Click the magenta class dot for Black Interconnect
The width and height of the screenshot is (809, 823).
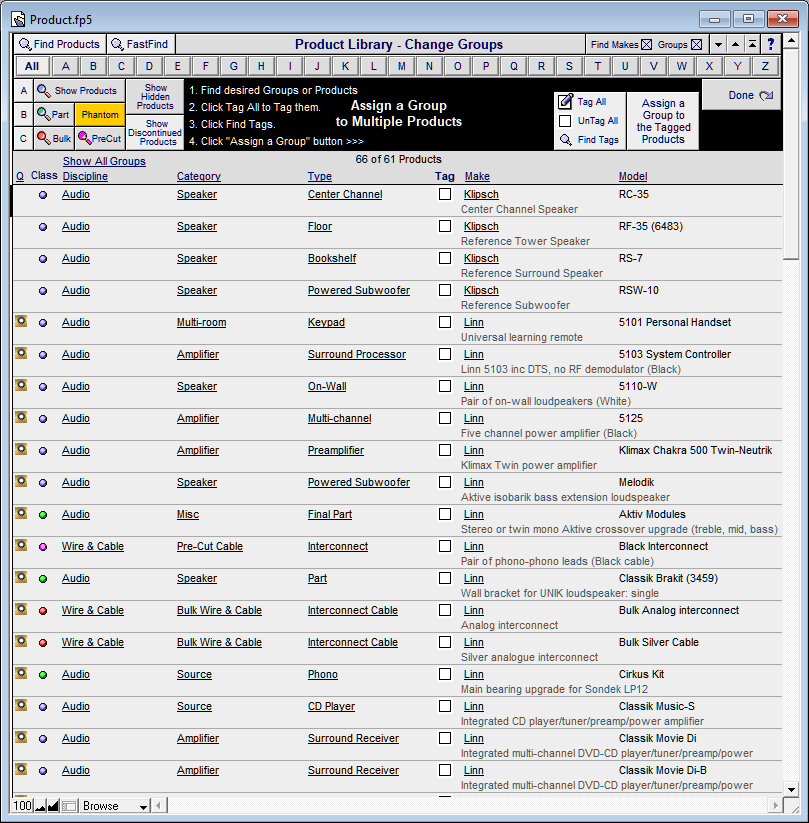pyautogui.click(x=43, y=547)
